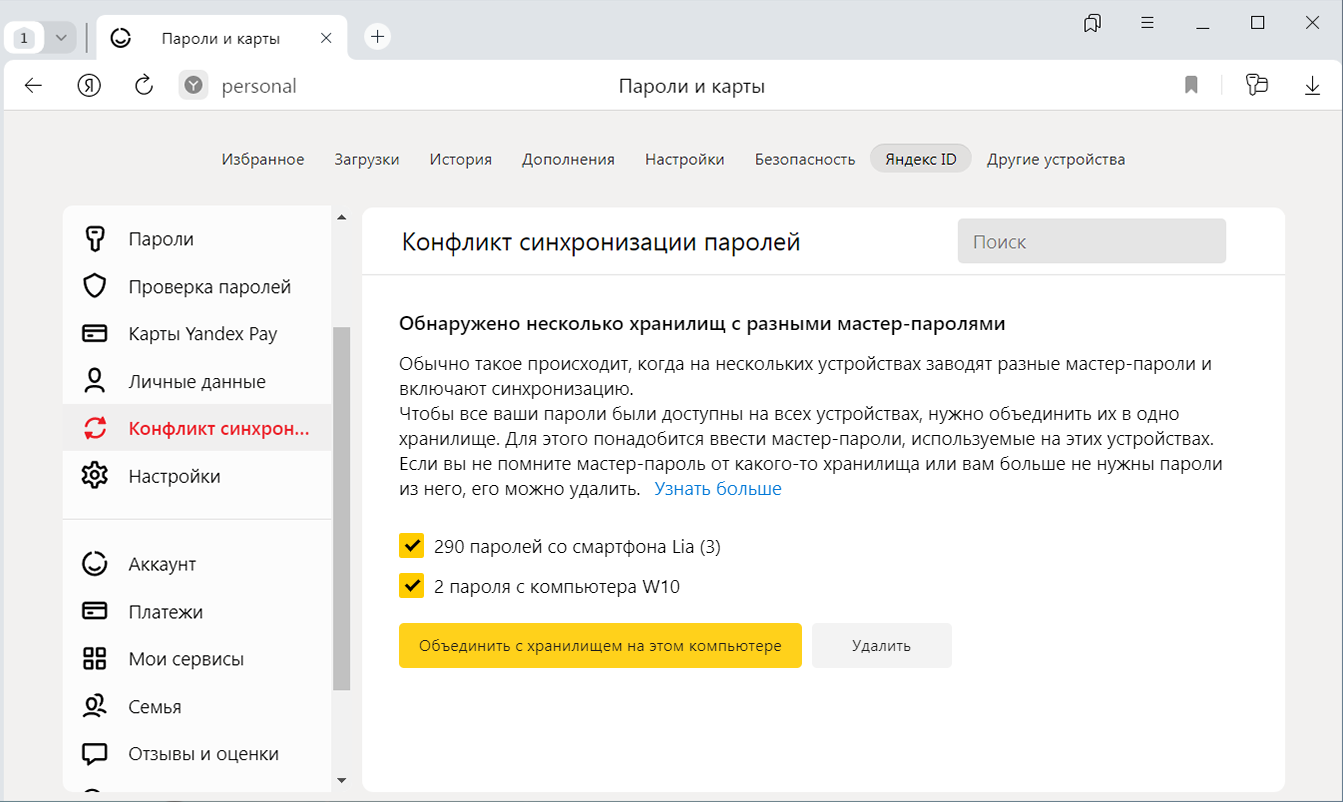Switch to the Безопасность tab
The image size is (1343, 802).
click(804, 159)
